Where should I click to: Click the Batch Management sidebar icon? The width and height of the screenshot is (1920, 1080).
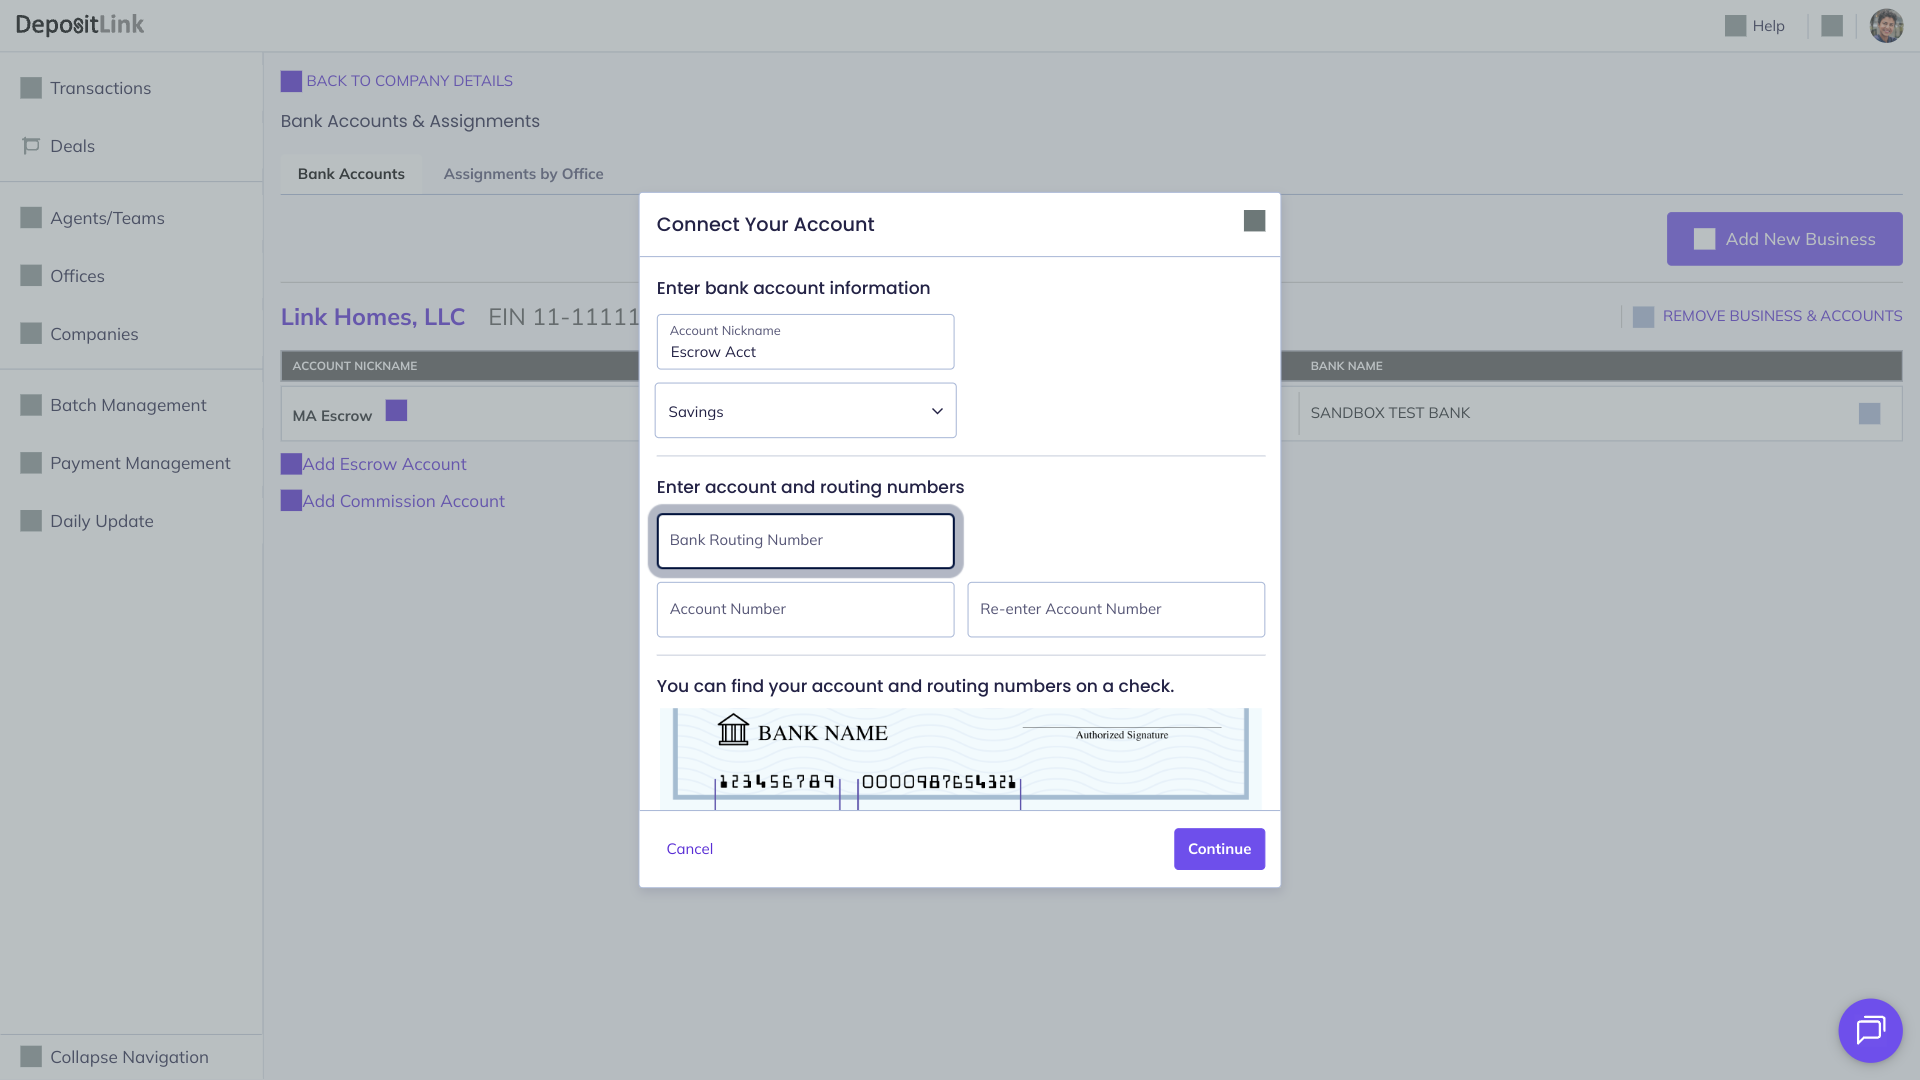31,405
